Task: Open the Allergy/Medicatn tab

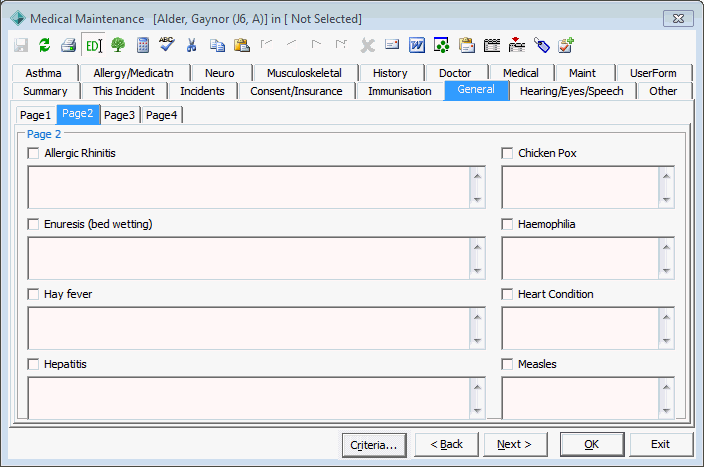Action: pos(133,73)
